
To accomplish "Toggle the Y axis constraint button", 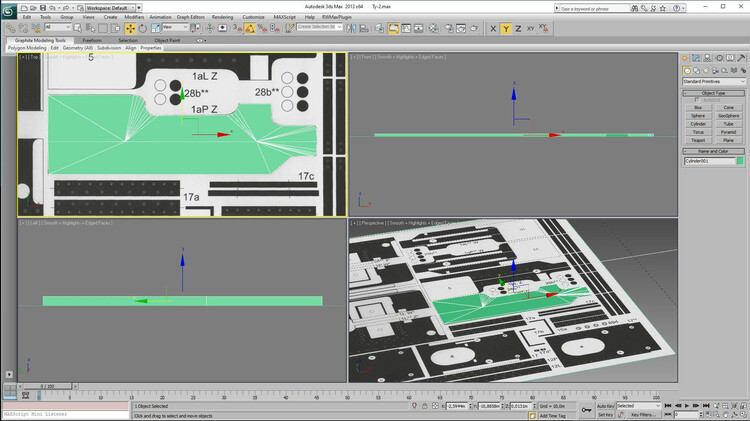I will click(x=506, y=29).
